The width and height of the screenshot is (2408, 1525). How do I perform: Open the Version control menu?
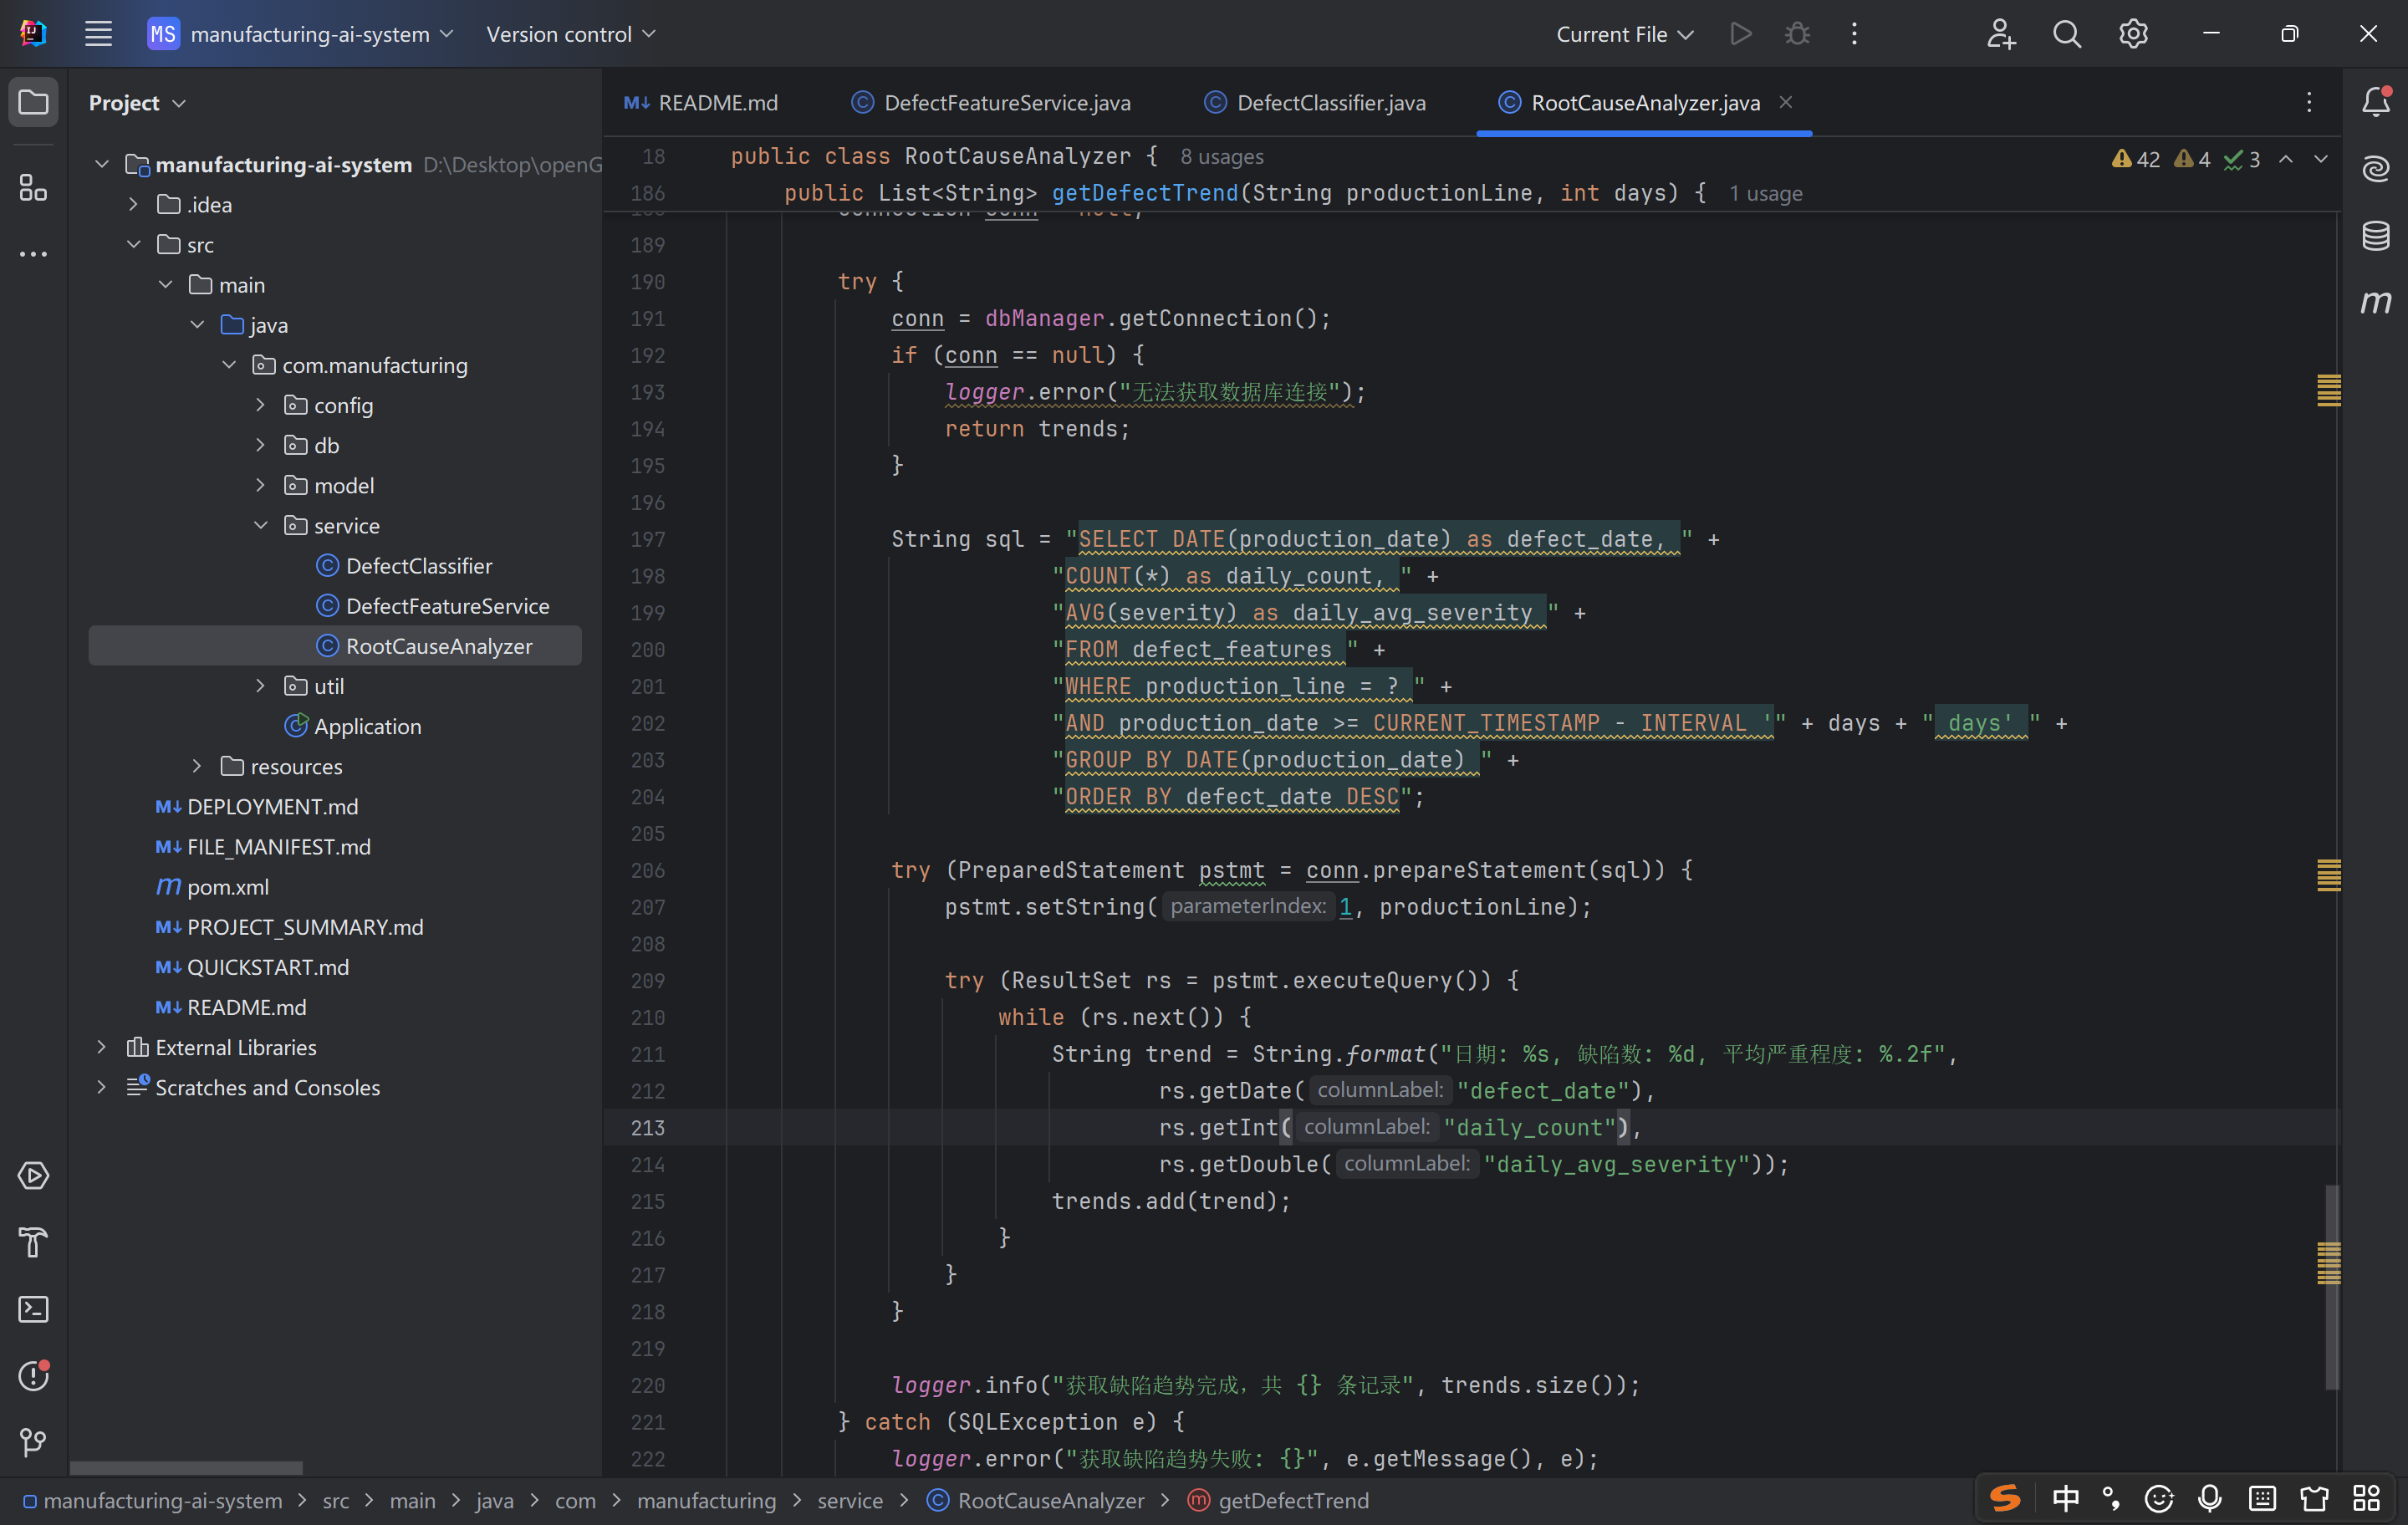click(570, 34)
